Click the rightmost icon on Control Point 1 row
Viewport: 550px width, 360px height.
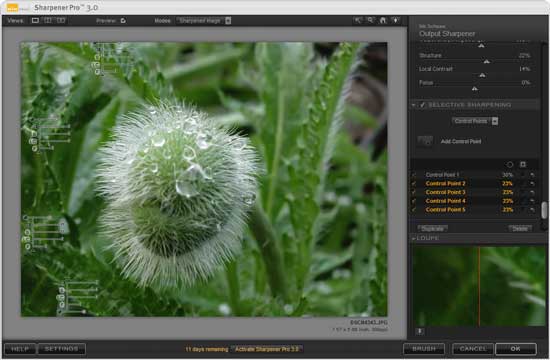pyautogui.click(x=532, y=175)
